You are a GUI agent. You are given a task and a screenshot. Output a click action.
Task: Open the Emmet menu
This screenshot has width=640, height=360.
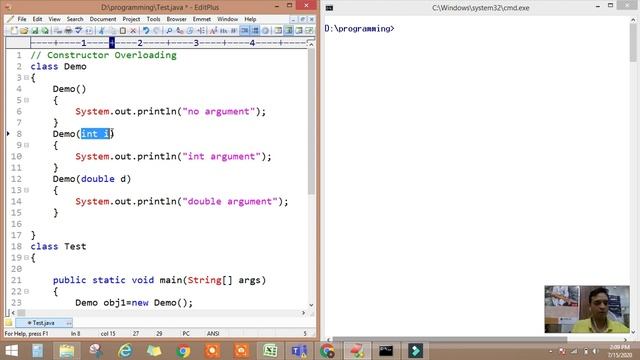pos(202,19)
